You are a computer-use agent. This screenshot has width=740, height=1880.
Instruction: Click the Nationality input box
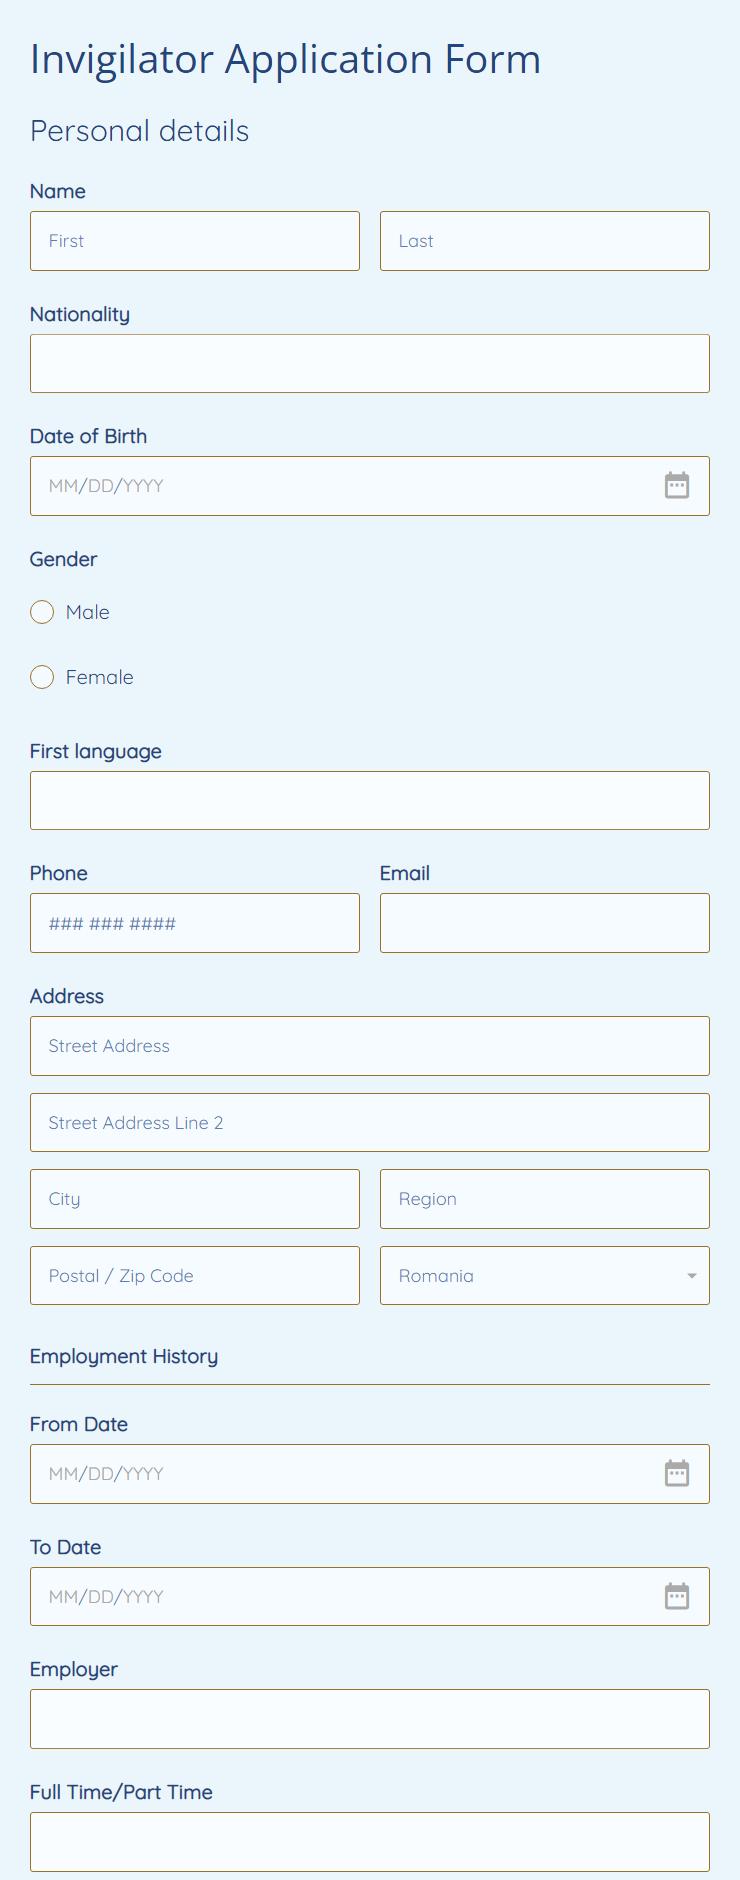coord(370,363)
